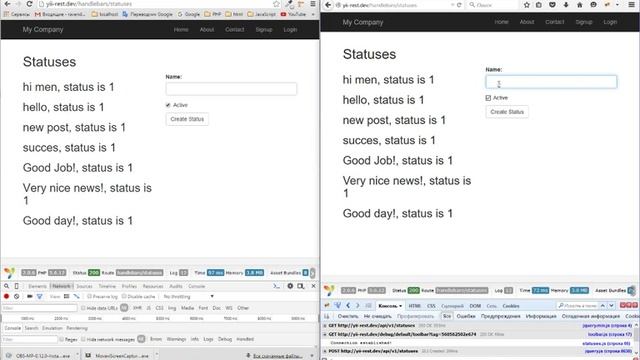Filter network requests by XHR

[x=138, y=308]
